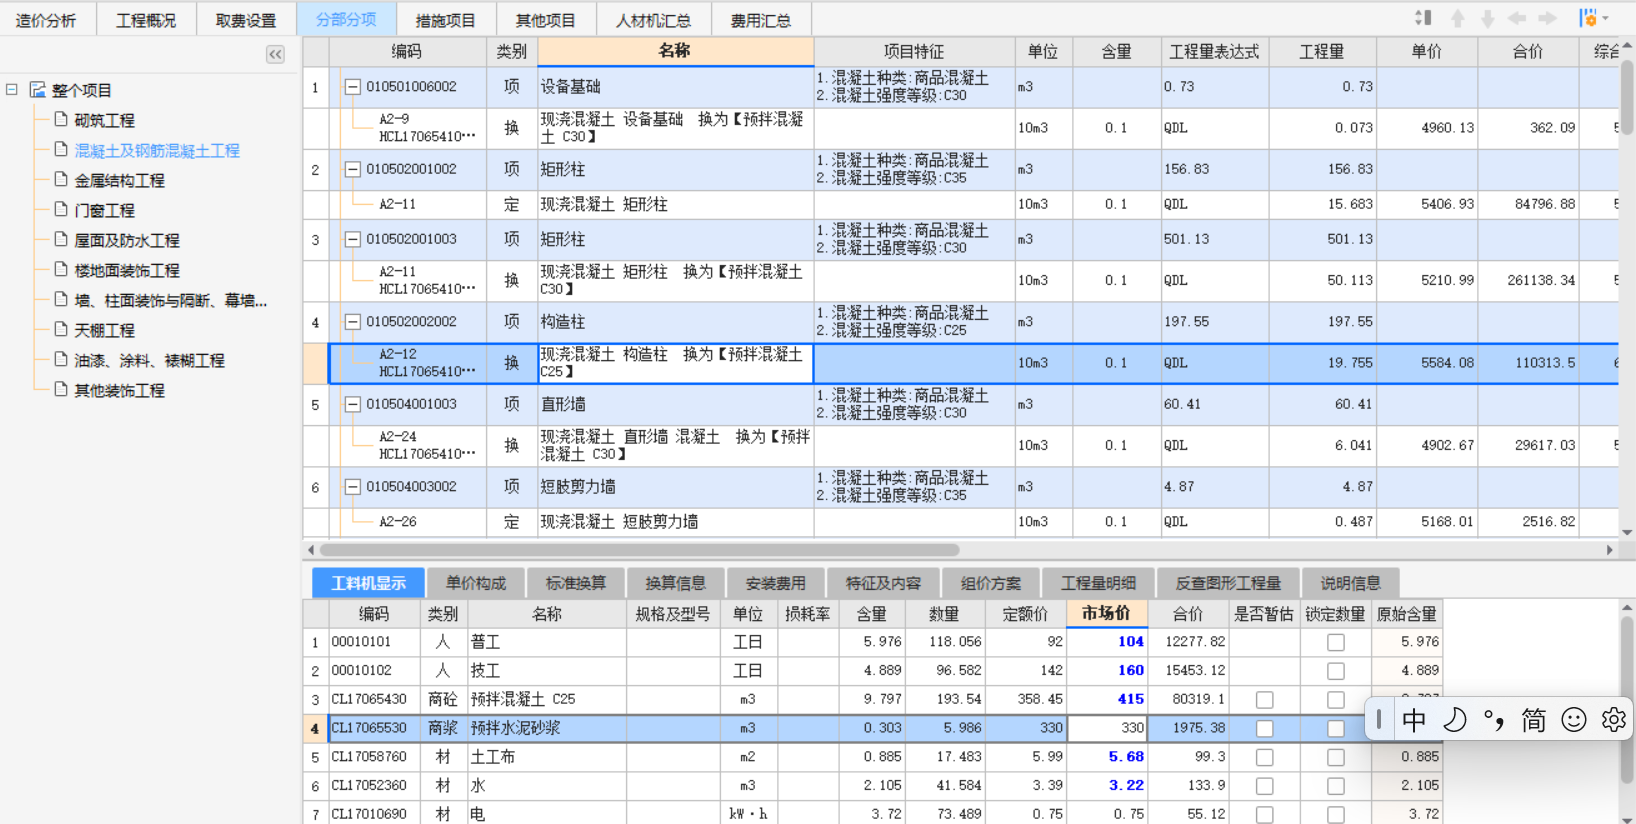Show the 单价构成 panel

click(476, 583)
